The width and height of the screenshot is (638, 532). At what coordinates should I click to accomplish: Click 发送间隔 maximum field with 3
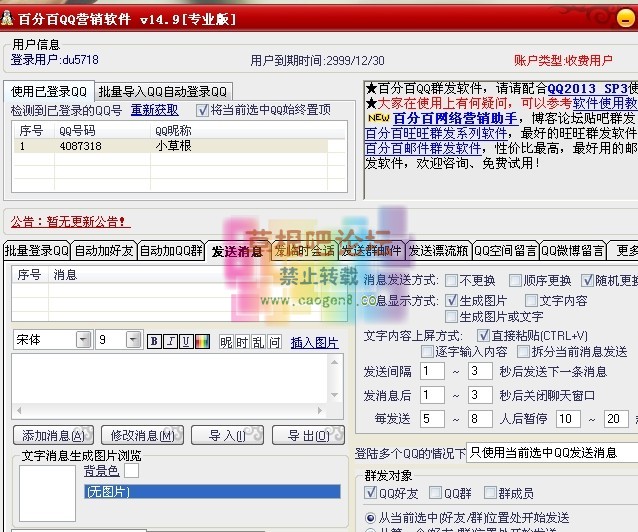click(480, 371)
